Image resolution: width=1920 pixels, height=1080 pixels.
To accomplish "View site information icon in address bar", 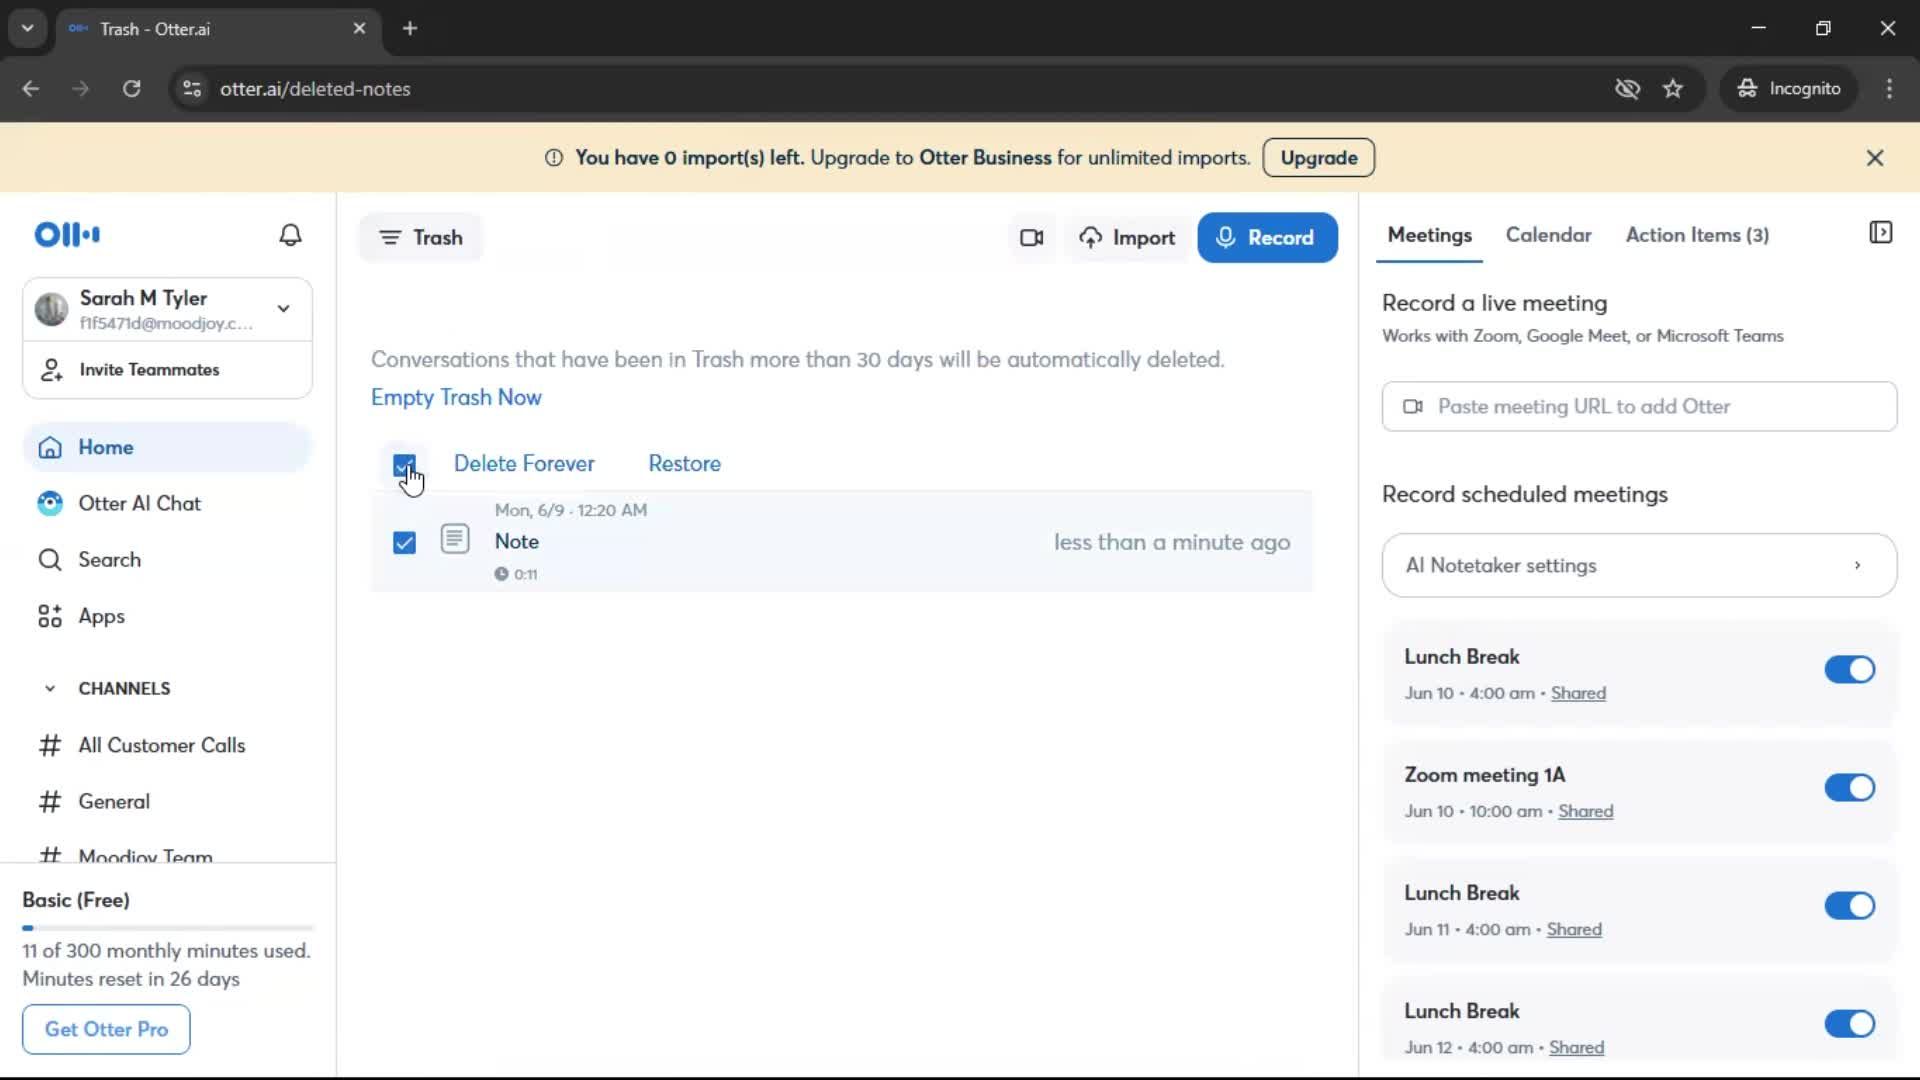I will pos(191,89).
